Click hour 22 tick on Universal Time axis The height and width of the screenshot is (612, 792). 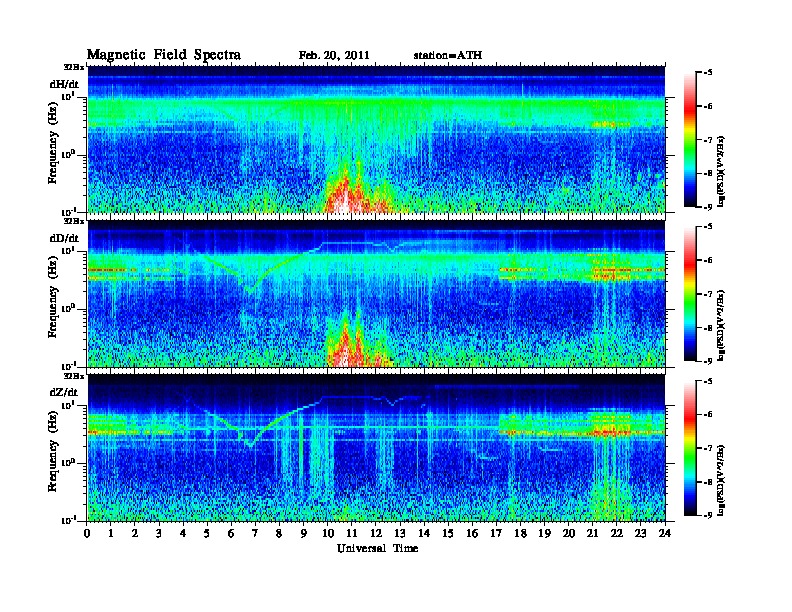617,533
